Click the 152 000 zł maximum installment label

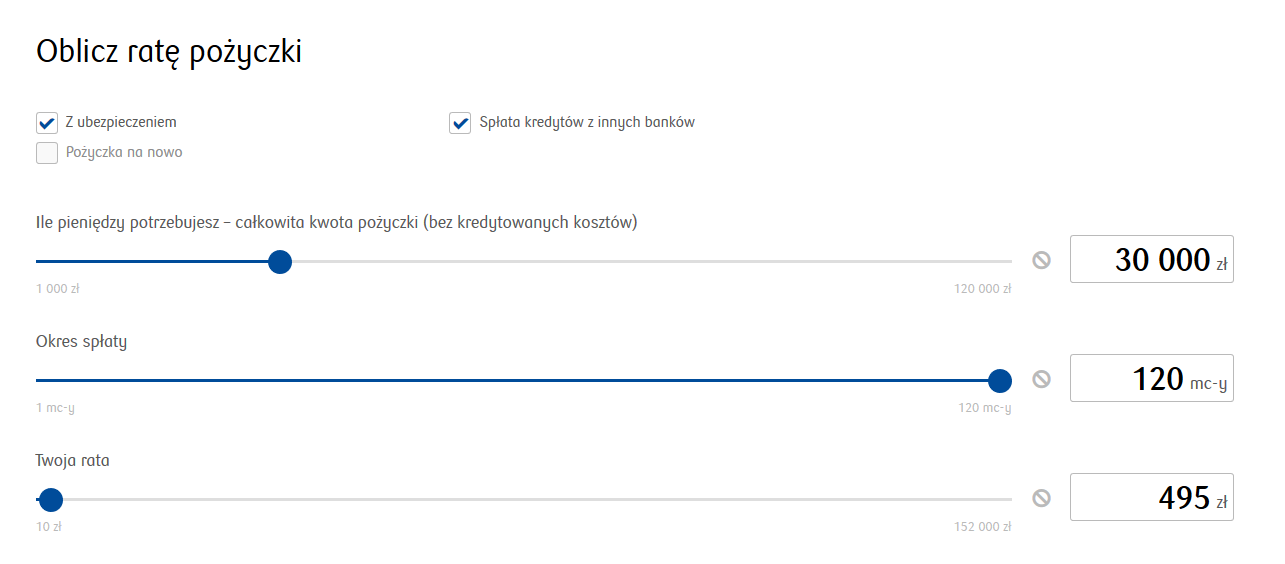982,527
